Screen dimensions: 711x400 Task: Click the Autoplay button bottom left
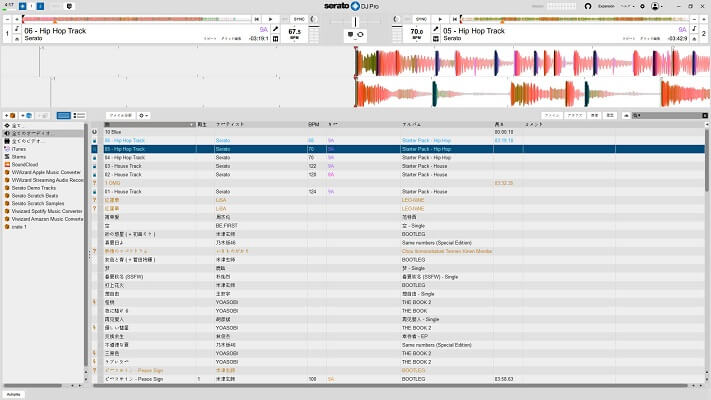14,395
